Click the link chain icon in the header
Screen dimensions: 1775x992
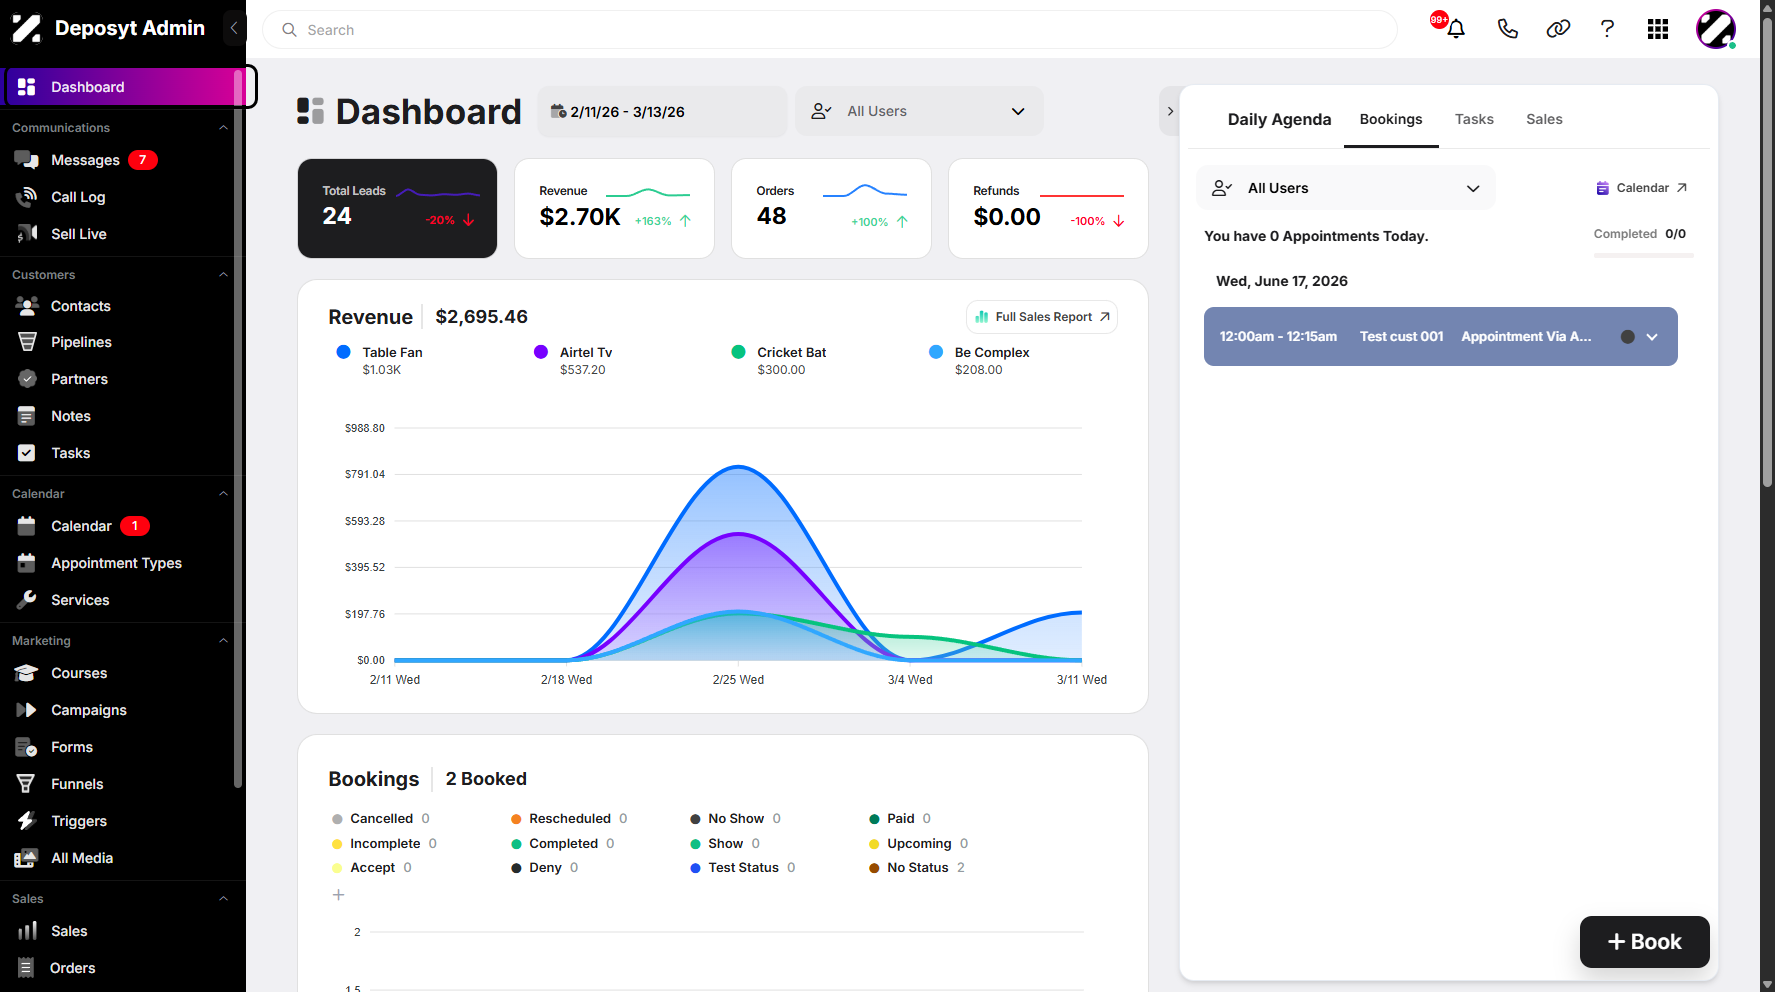[x=1558, y=29]
